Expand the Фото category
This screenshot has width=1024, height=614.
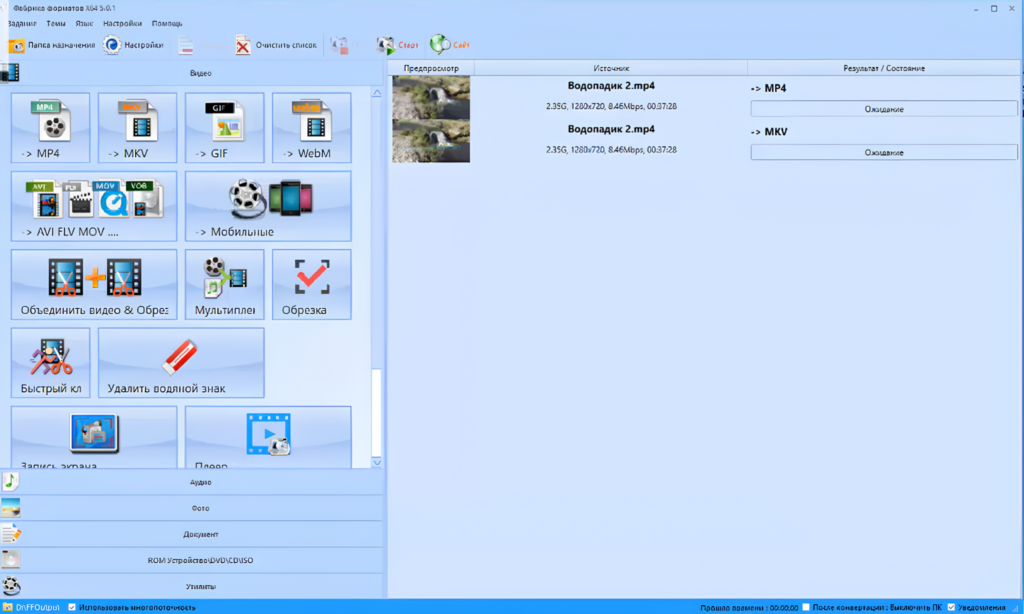pos(191,508)
